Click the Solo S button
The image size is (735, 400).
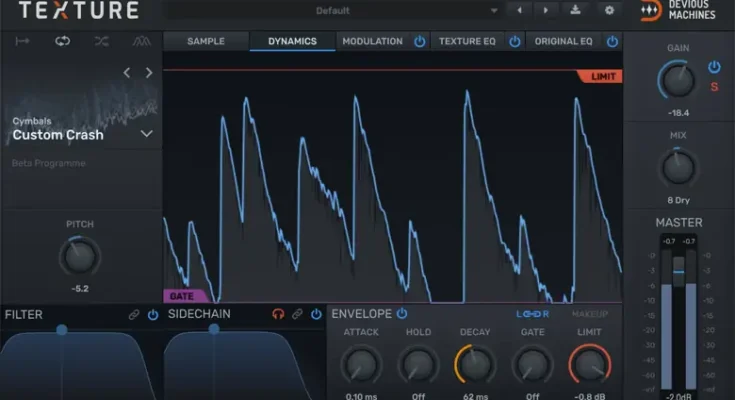(714, 87)
